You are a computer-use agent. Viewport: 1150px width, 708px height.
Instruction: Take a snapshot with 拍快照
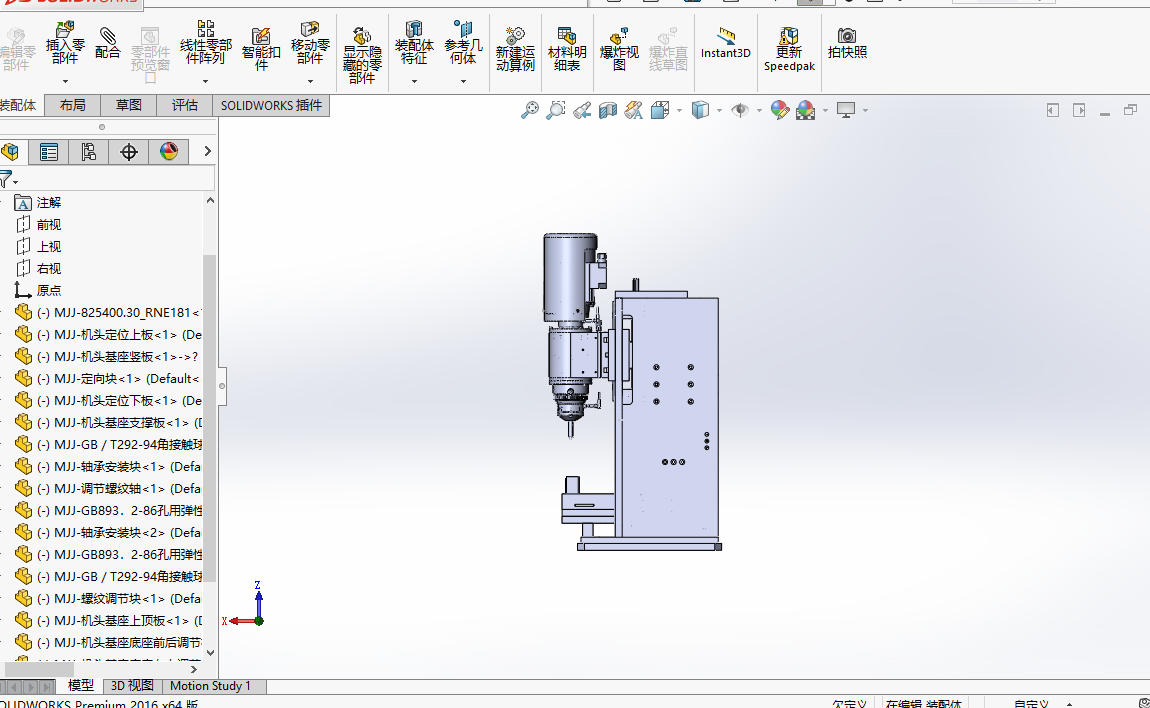(x=847, y=43)
